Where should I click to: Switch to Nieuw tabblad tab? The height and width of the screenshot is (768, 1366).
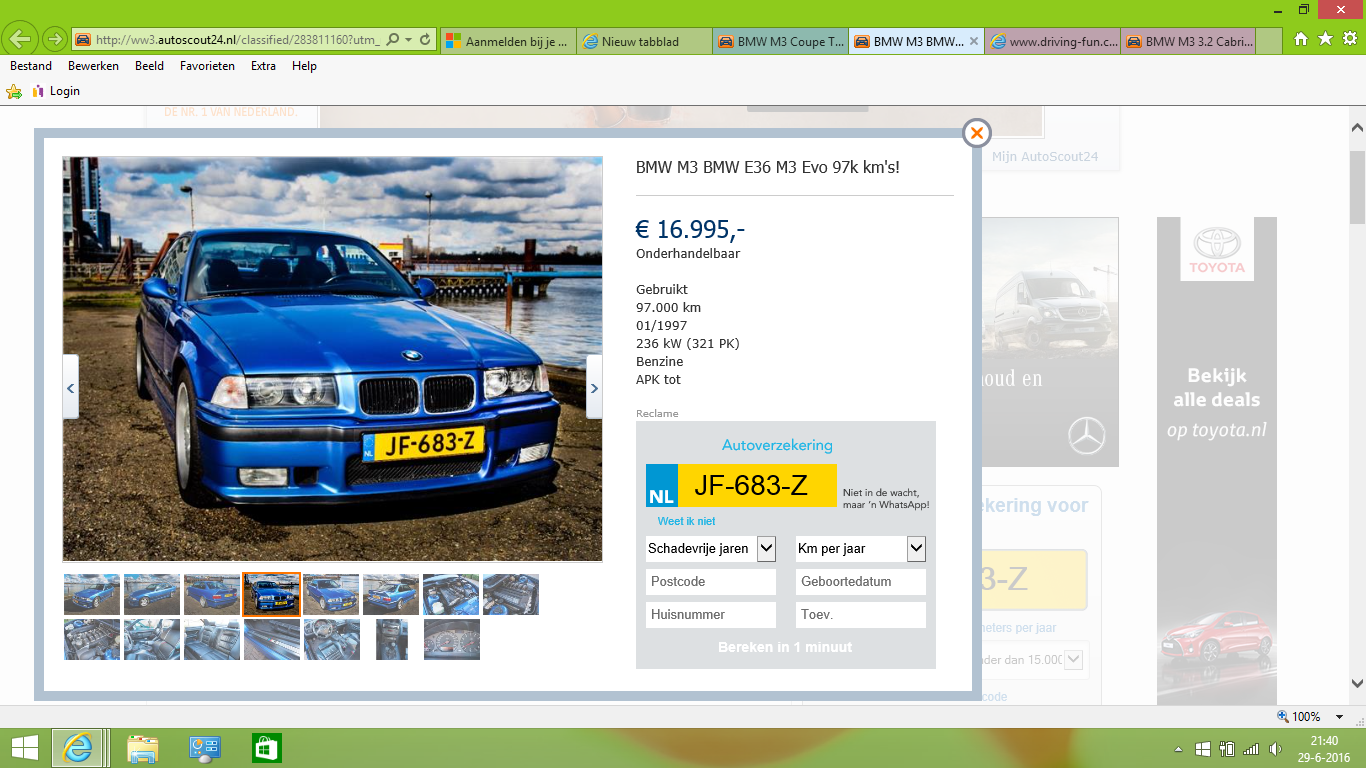(645, 41)
